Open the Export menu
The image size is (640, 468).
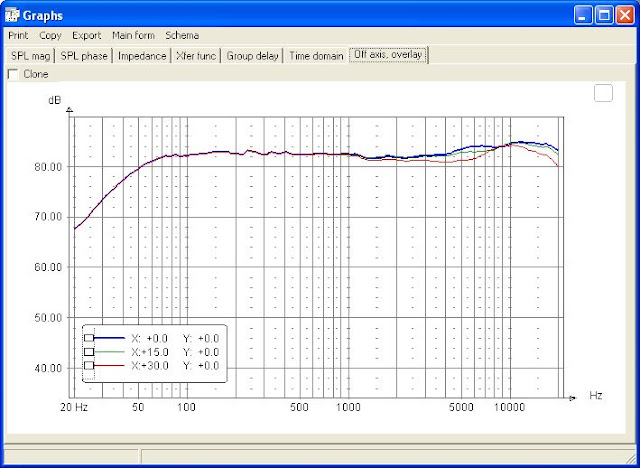86,35
